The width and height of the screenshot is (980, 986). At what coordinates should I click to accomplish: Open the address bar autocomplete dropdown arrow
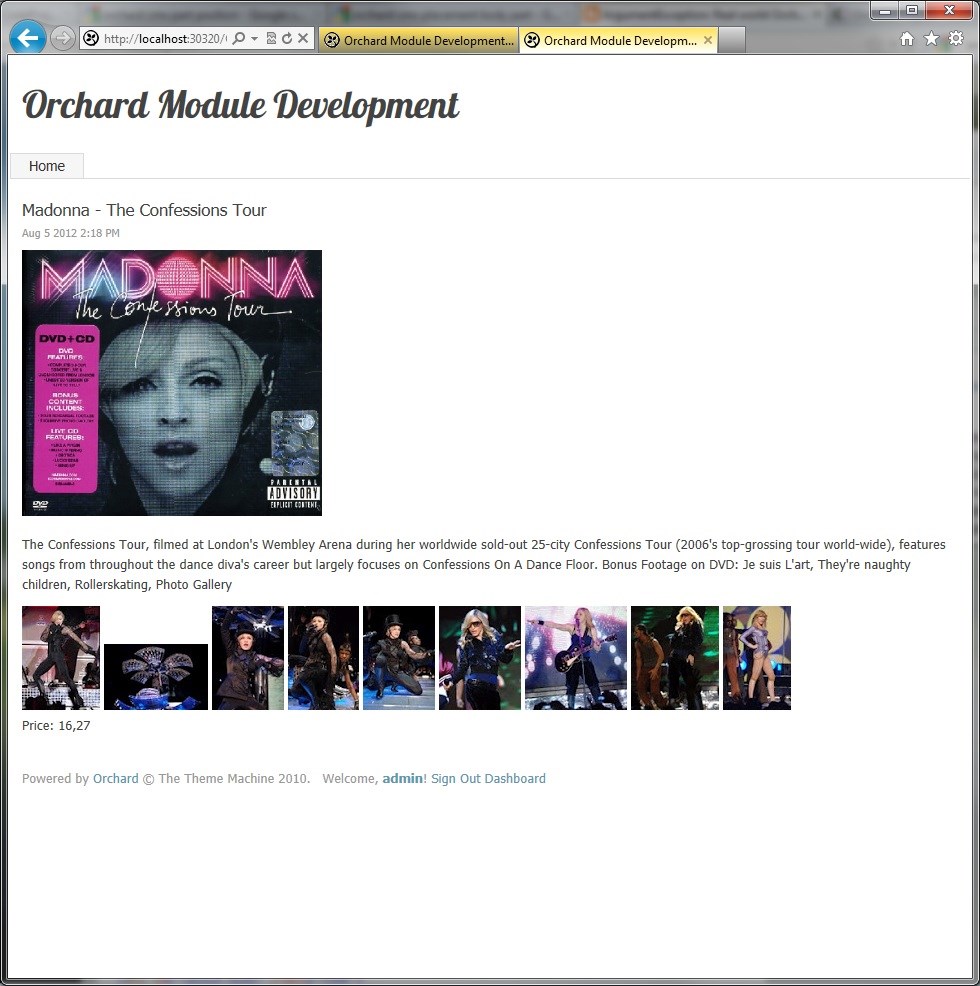click(x=254, y=39)
